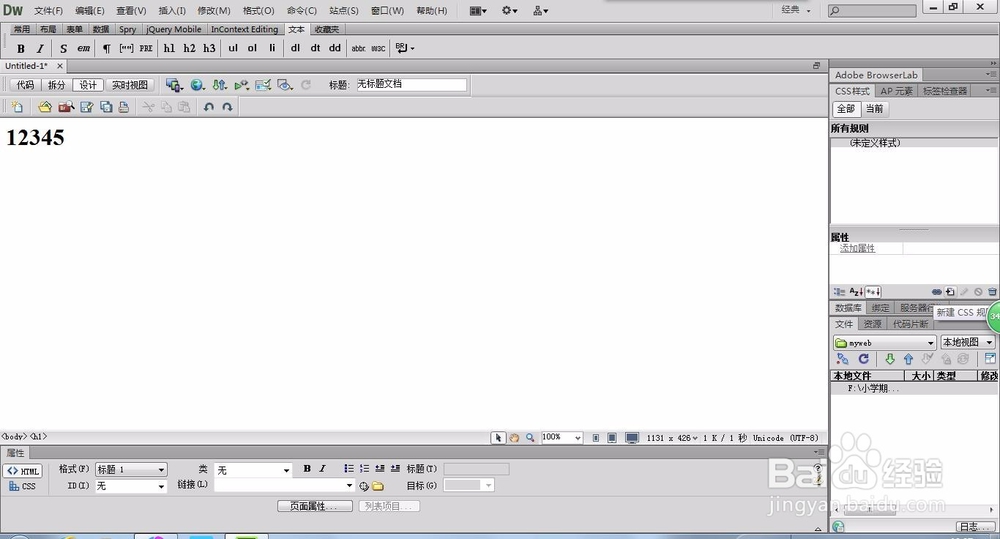The width and height of the screenshot is (1000, 539).
Task: Apply Italic from the text insert bar
Action: (40, 48)
